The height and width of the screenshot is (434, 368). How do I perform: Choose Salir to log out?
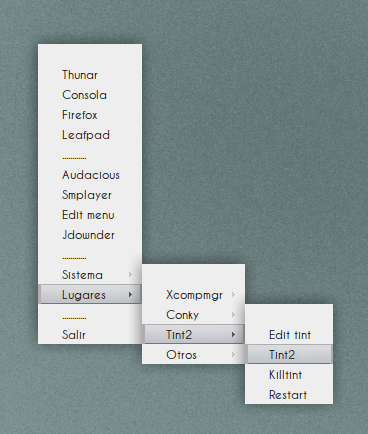[90, 334]
